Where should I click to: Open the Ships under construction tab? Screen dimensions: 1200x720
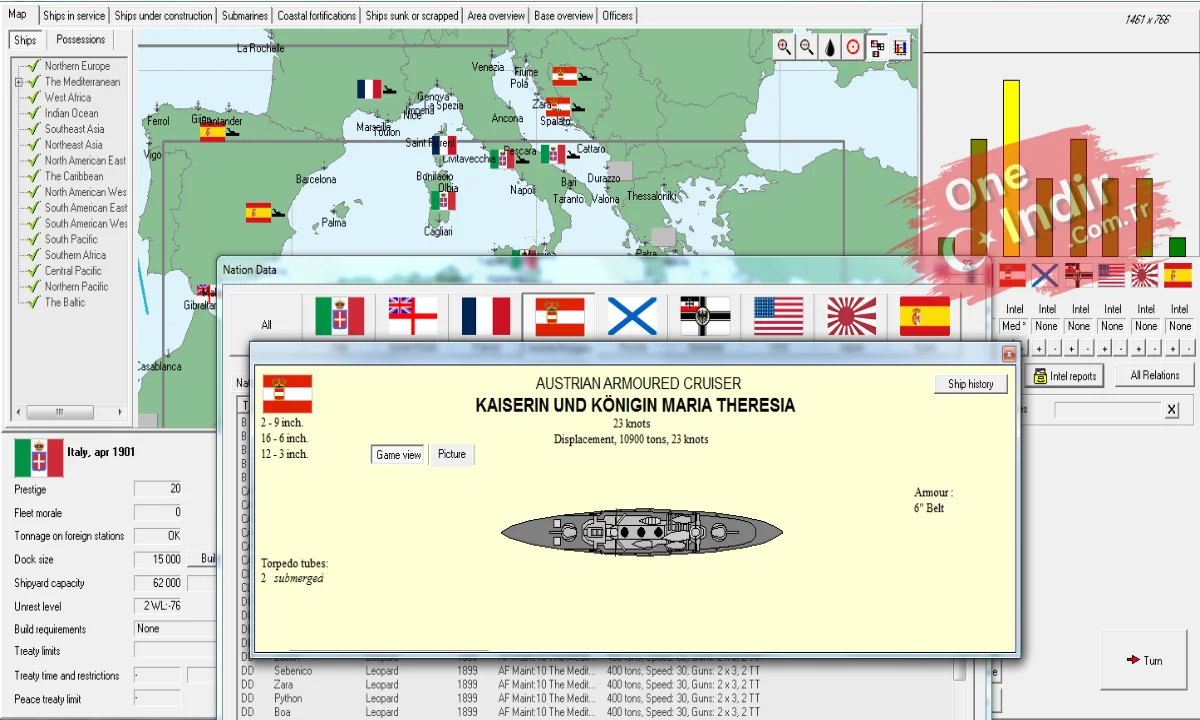[163, 16]
